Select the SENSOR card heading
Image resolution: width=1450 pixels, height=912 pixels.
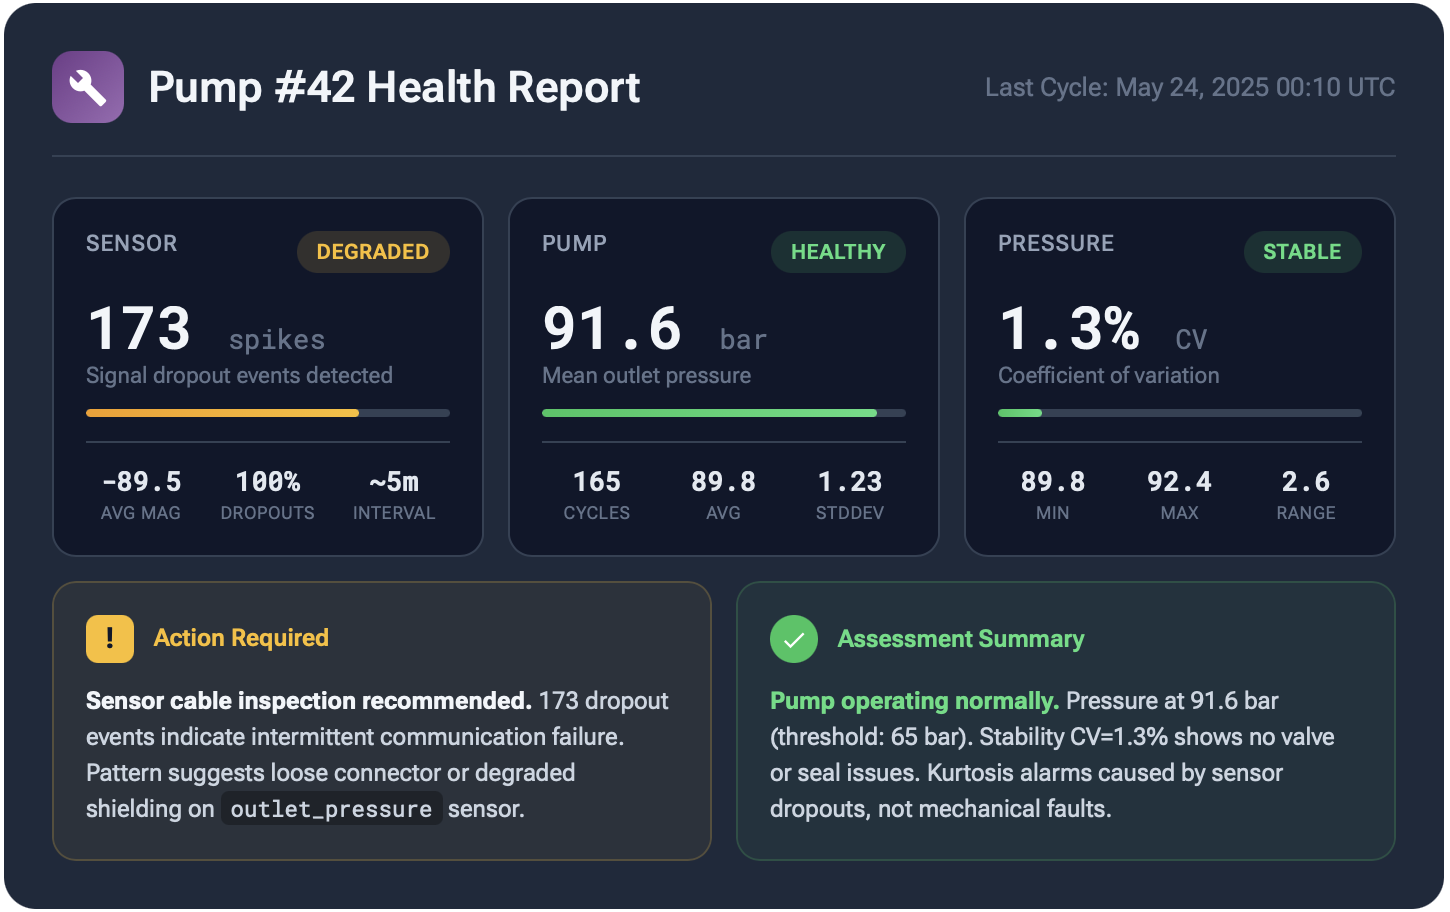coord(131,243)
